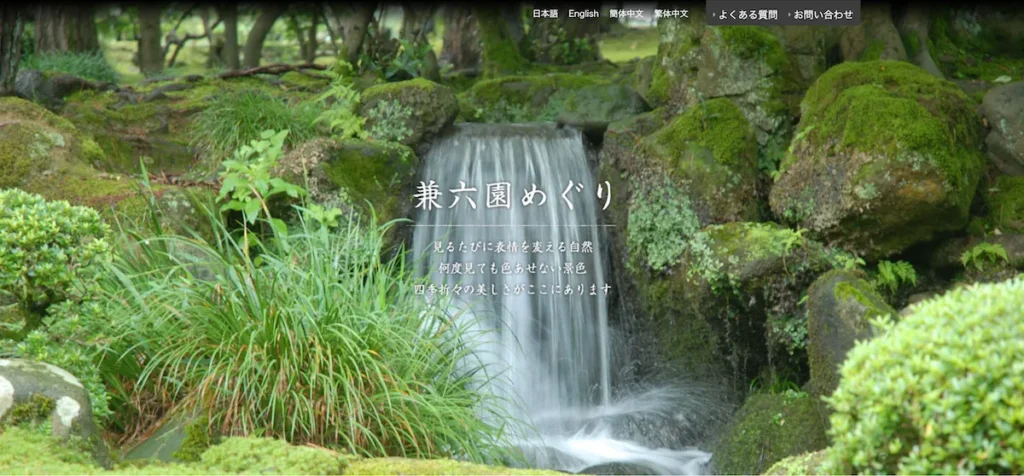Click the line 四季折々の美しさがここにあります
Viewport: 1024px width, 476px height.
click(x=513, y=289)
